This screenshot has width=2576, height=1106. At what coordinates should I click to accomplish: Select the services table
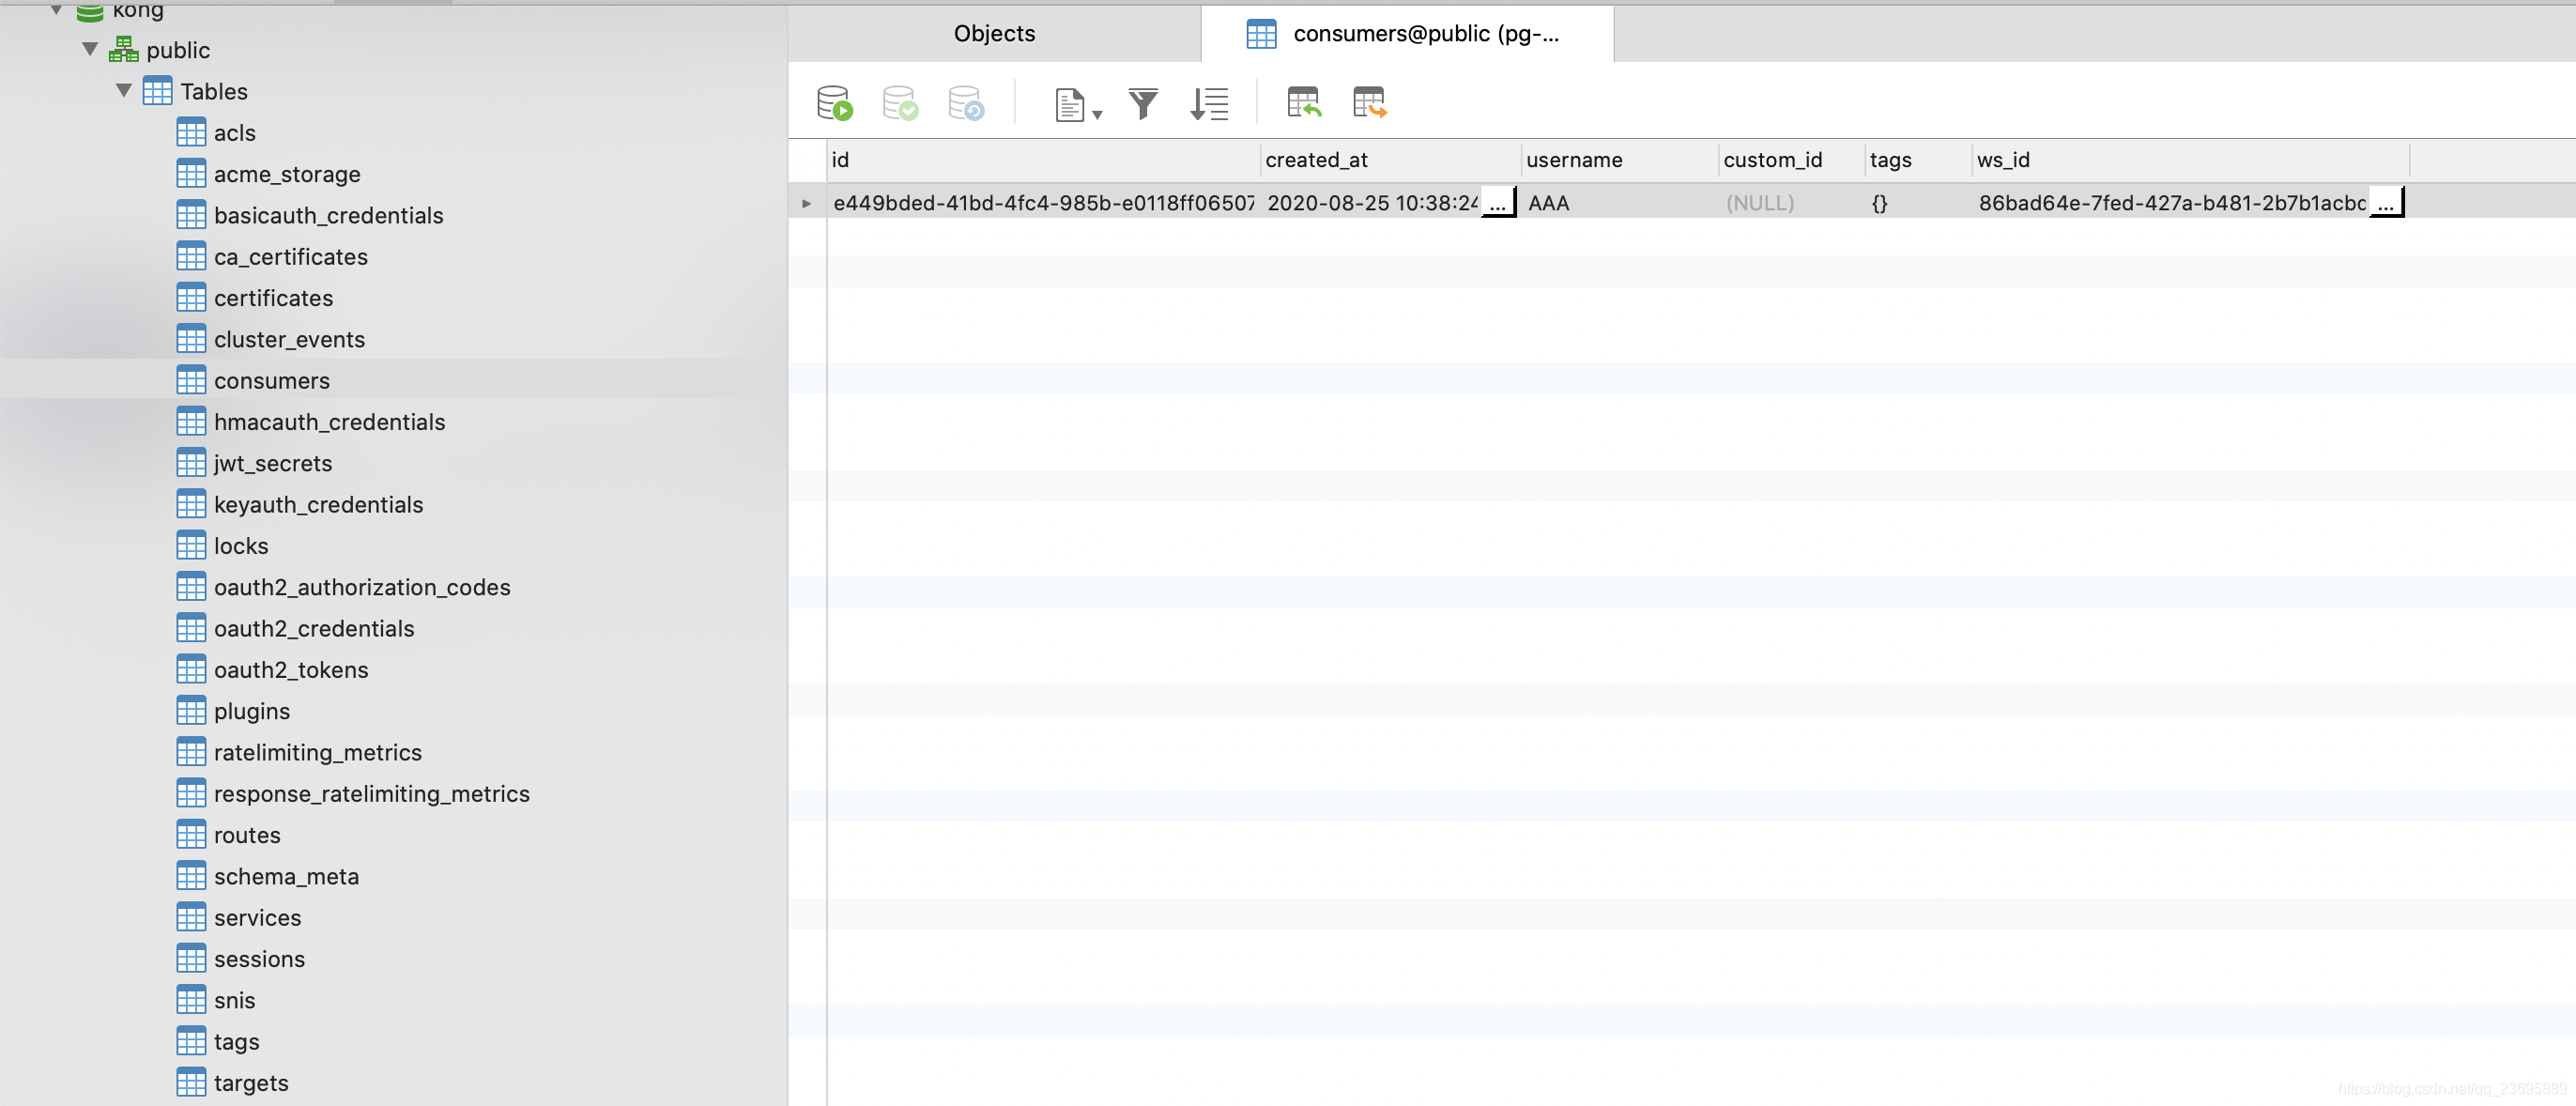tap(257, 918)
